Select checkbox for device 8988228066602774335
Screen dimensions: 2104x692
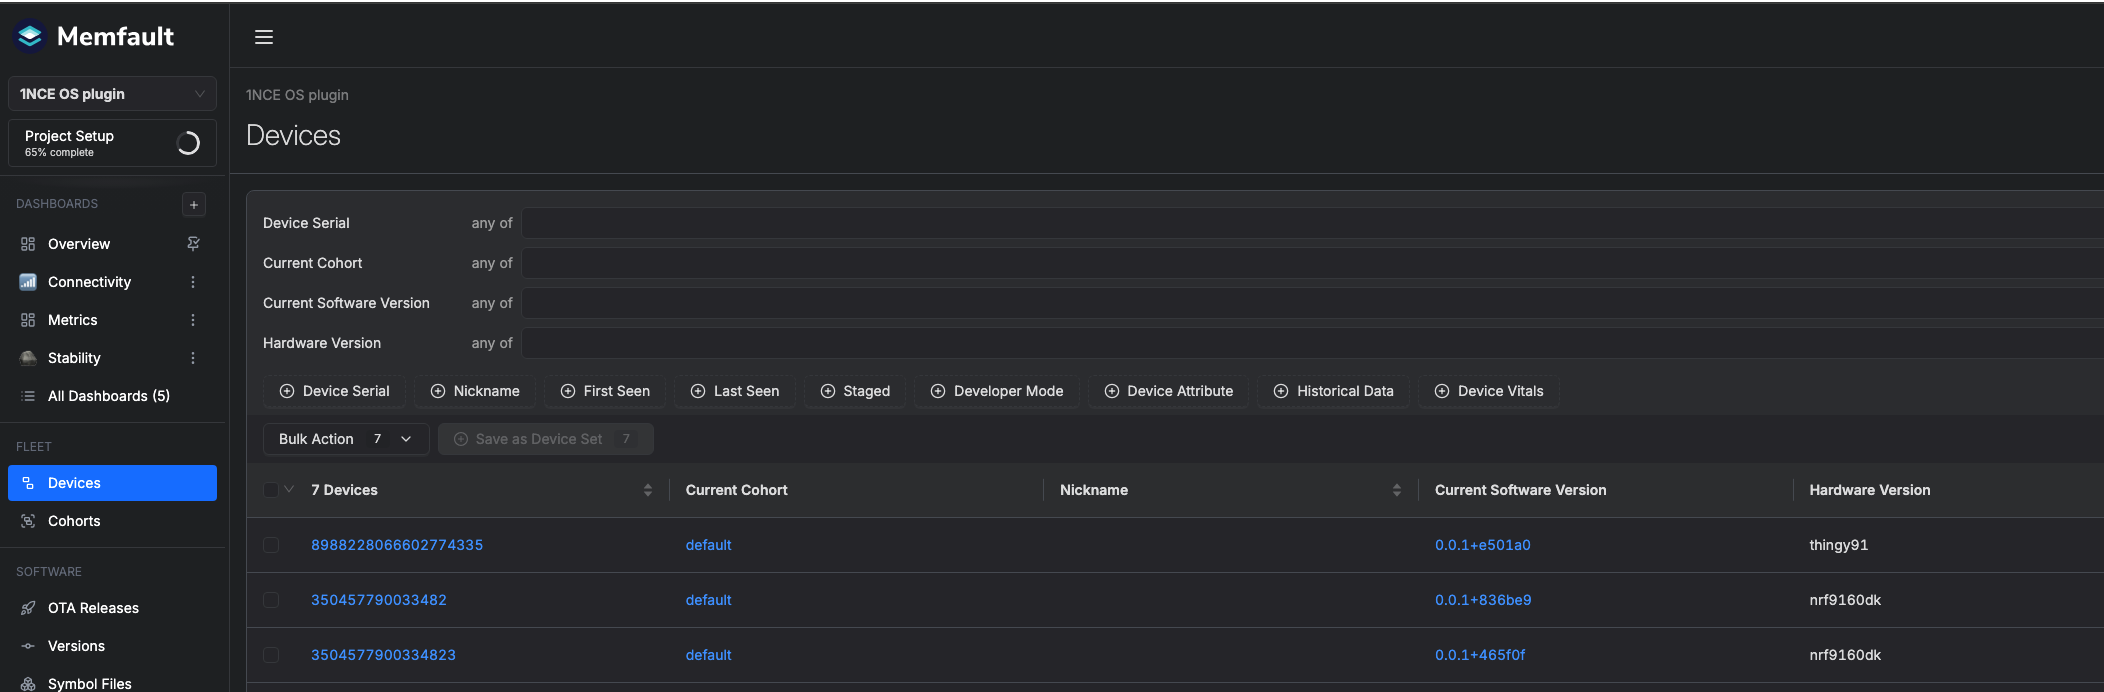tap(271, 545)
